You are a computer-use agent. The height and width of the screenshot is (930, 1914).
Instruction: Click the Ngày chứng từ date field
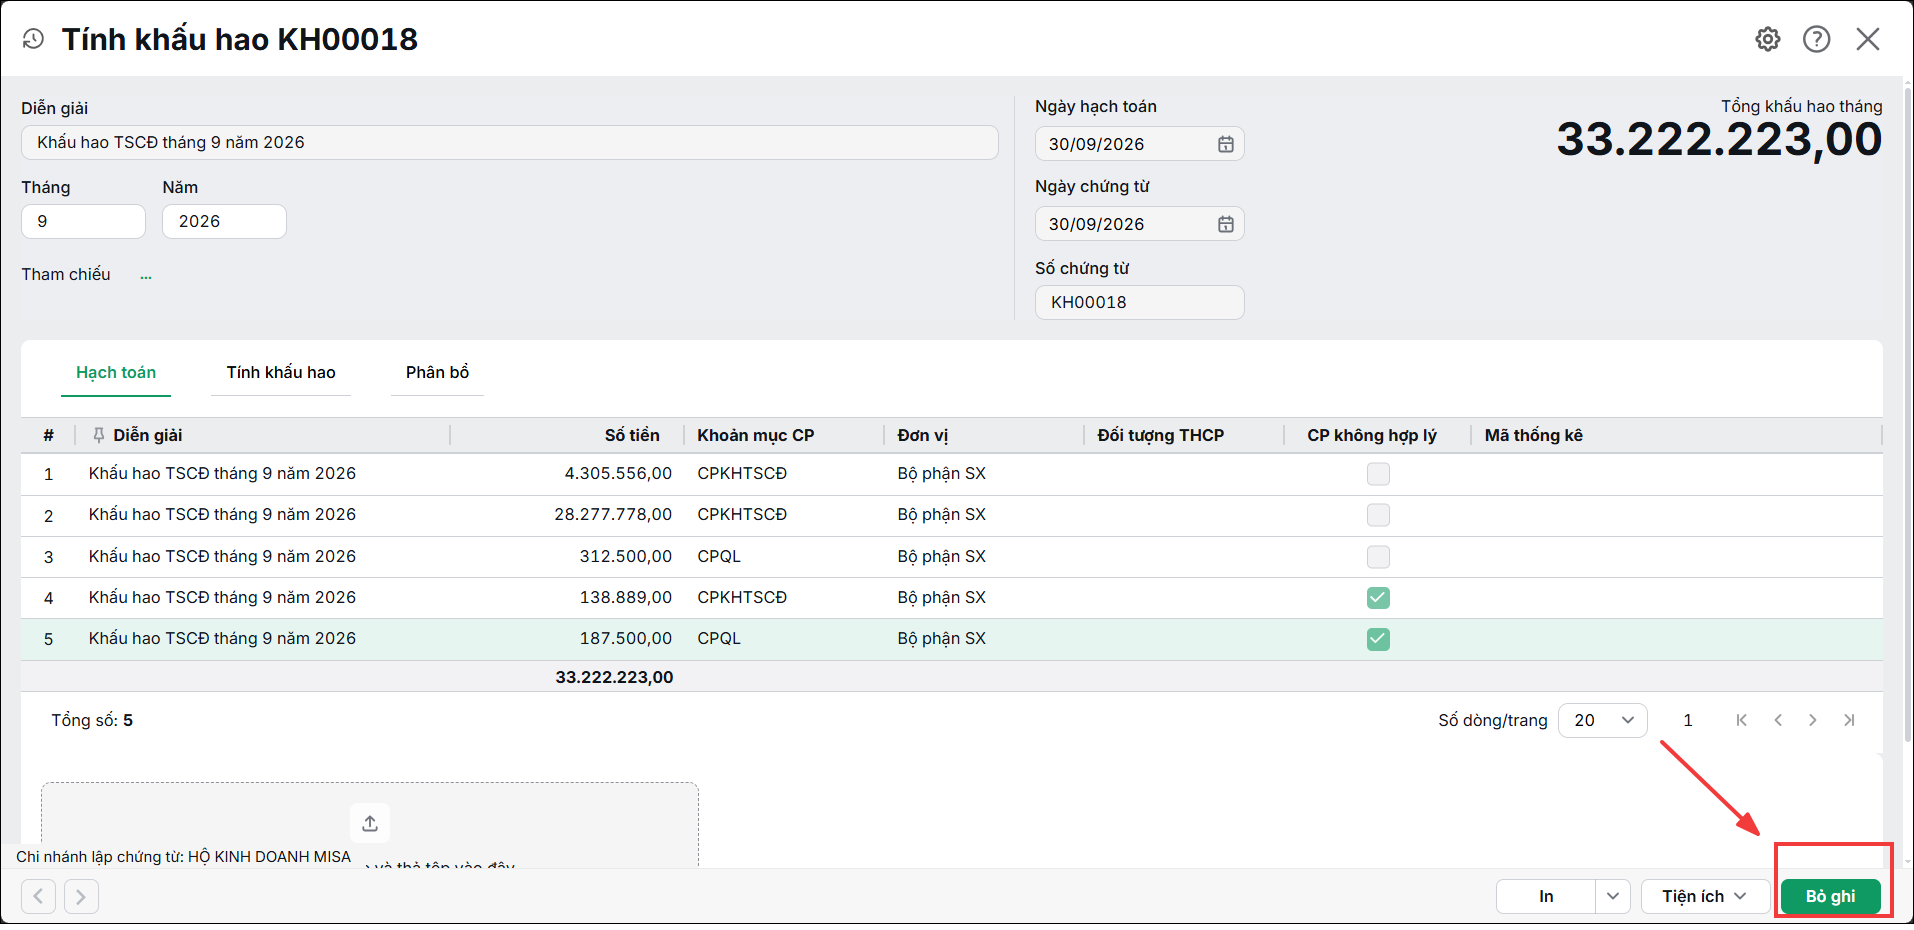point(1139,224)
